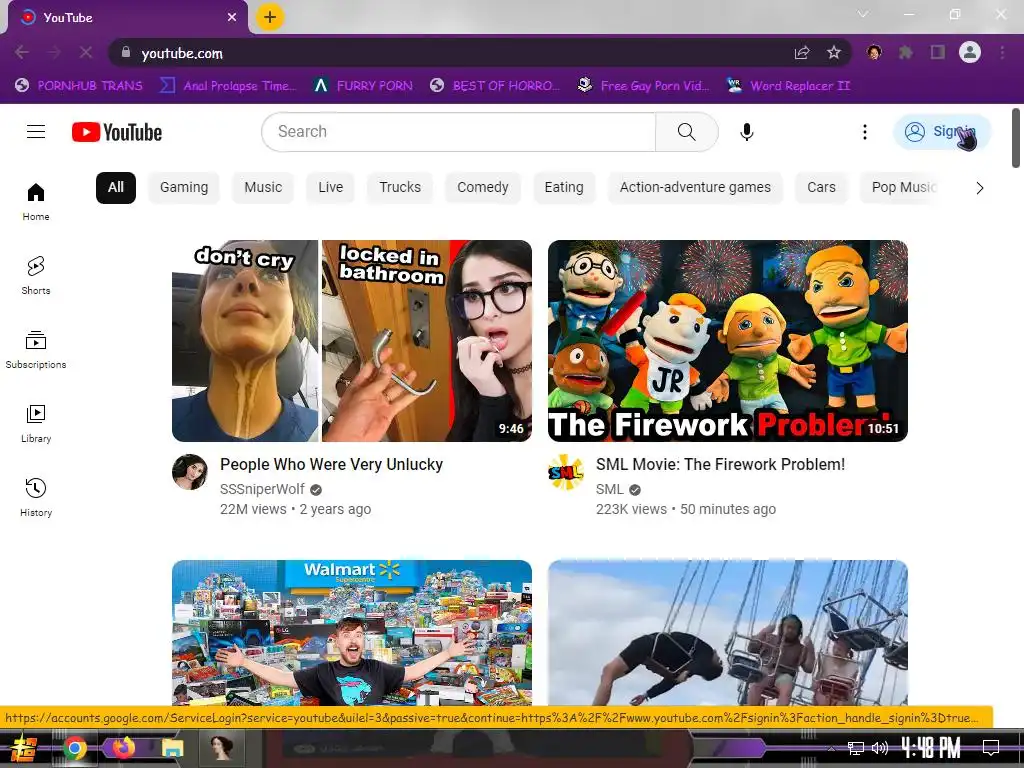Select the Action-adventure games chip
This screenshot has height=768, width=1024.
(x=696, y=187)
